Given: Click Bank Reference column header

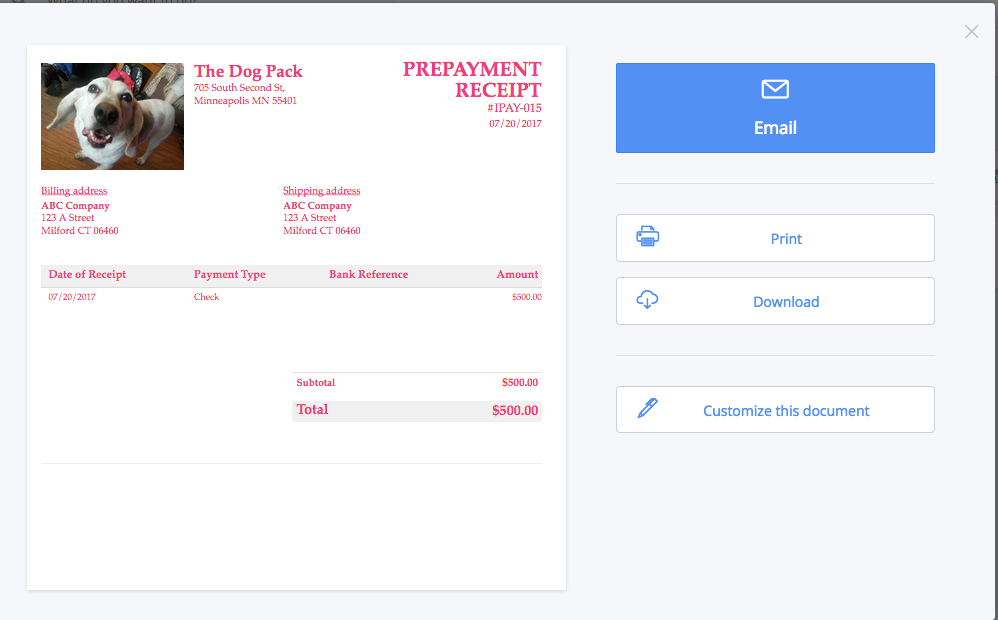Looking at the screenshot, I should pos(369,274).
